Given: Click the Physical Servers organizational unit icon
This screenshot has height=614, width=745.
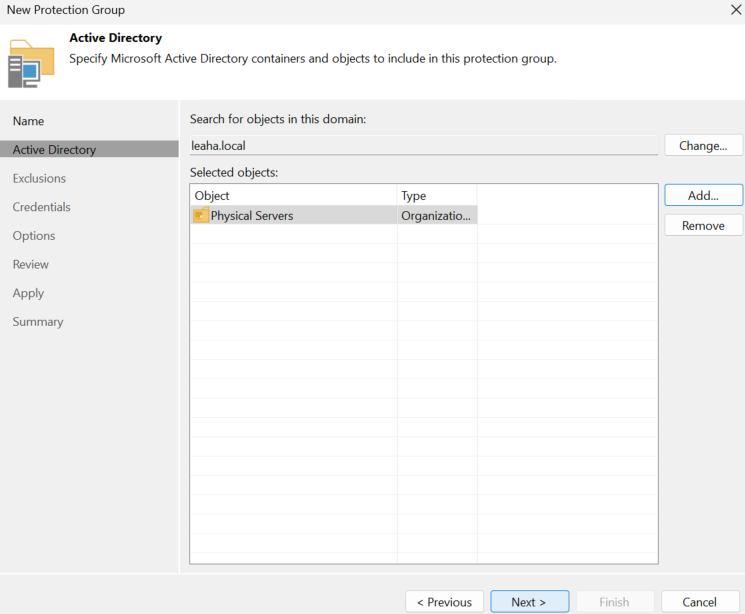Looking at the screenshot, I should 201,215.
